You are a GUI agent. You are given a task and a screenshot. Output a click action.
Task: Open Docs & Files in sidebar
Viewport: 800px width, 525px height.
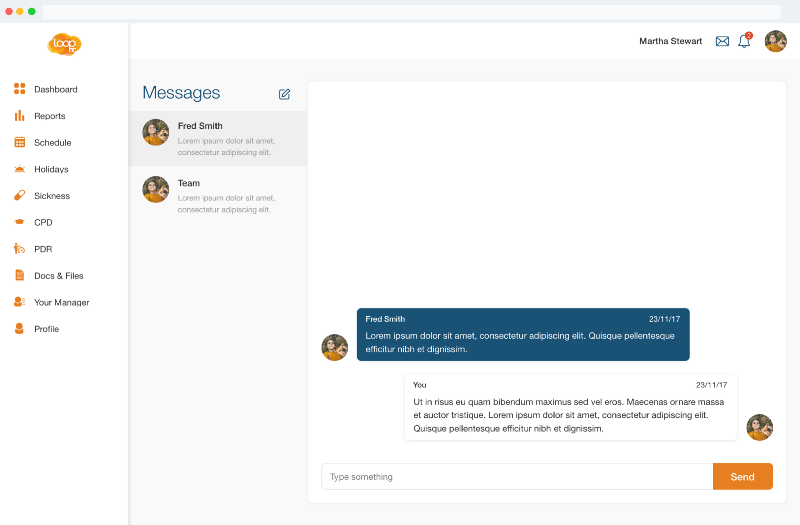(58, 276)
